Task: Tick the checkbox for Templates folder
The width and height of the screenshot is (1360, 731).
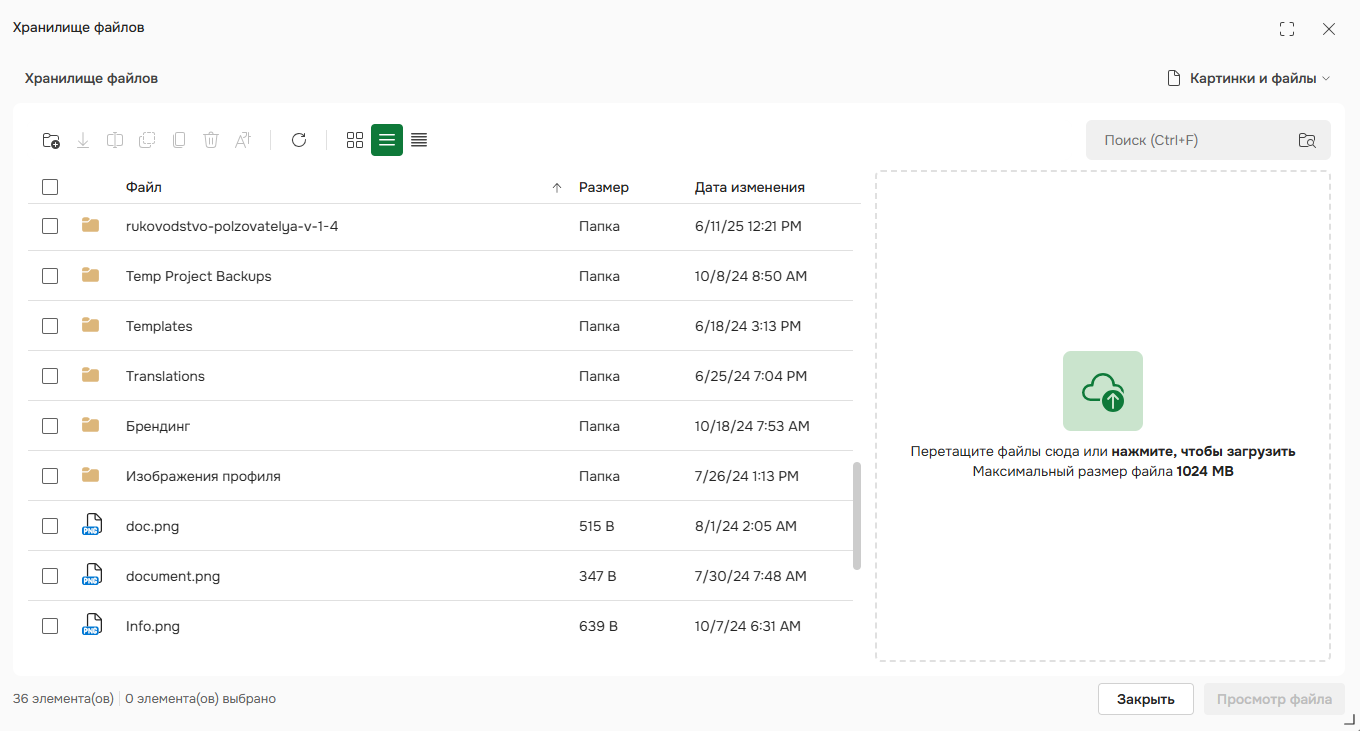Action: [50, 326]
